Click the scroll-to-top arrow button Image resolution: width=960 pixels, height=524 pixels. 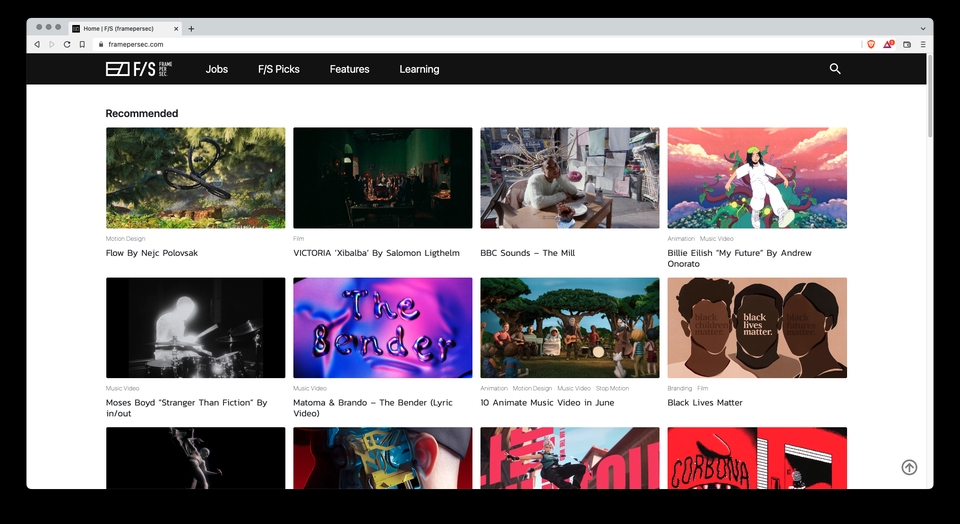click(909, 467)
